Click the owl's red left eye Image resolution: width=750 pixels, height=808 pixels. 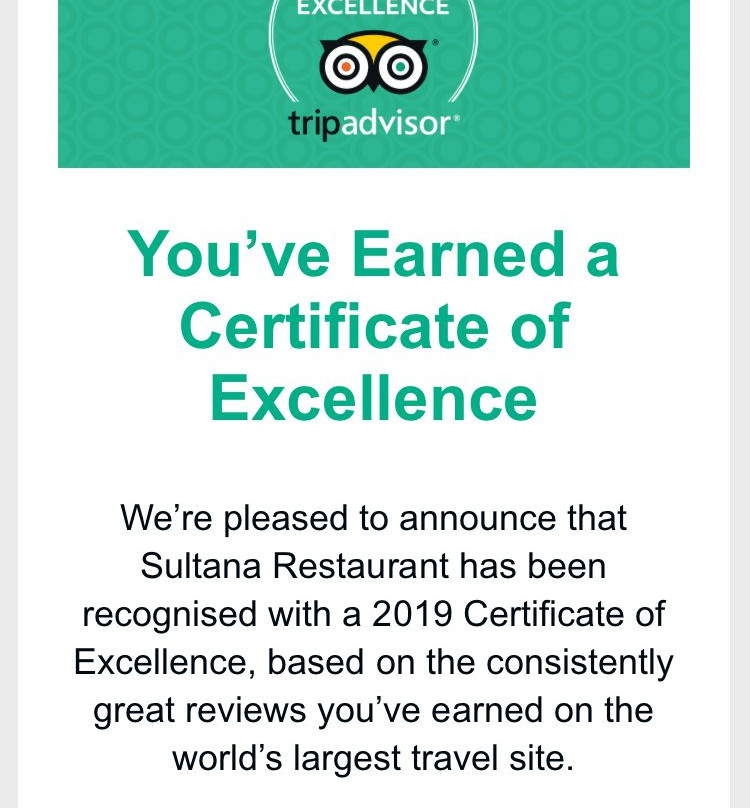(346, 66)
